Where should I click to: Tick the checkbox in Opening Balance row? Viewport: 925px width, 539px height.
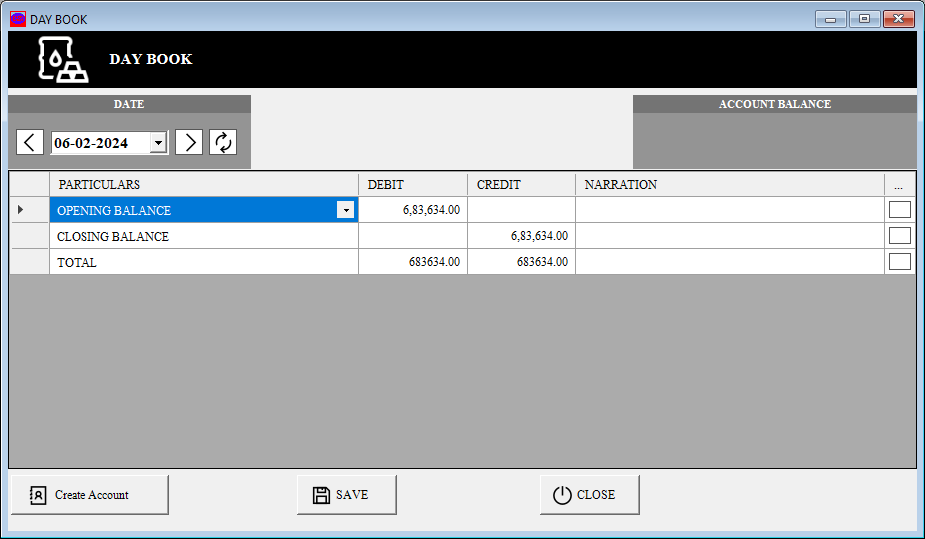[899, 210]
